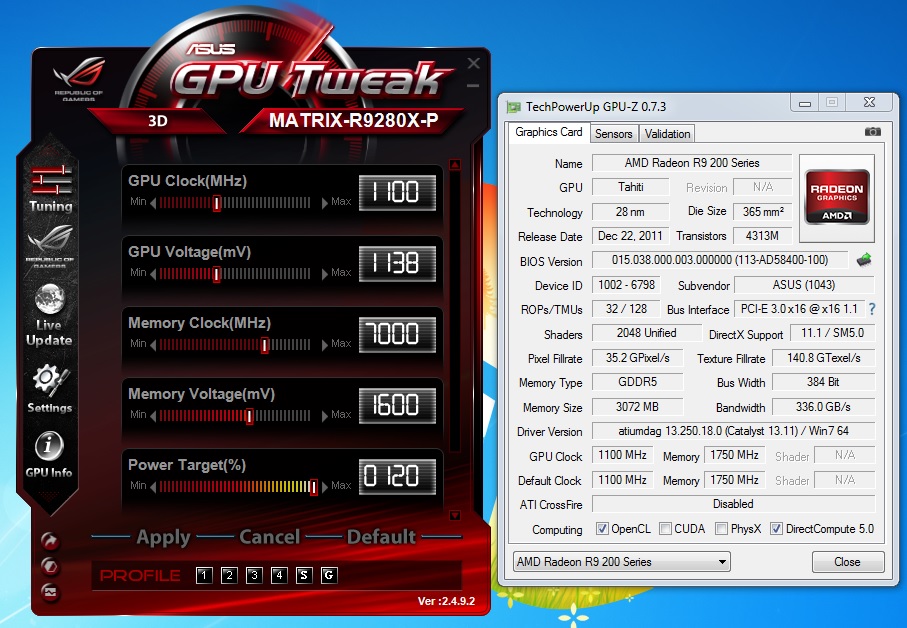Increase Memory Clock with right arrow
Image resolution: width=907 pixels, height=628 pixels.
(x=324, y=345)
